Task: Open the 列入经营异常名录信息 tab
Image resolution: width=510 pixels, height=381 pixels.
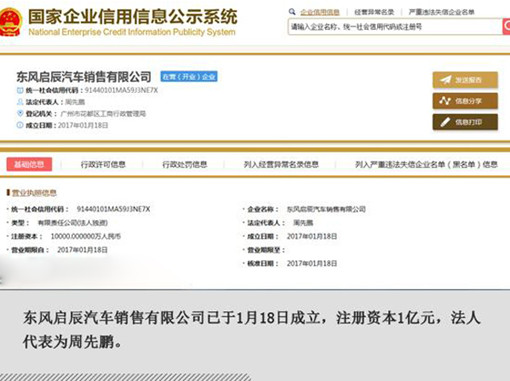Action: [281, 164]
